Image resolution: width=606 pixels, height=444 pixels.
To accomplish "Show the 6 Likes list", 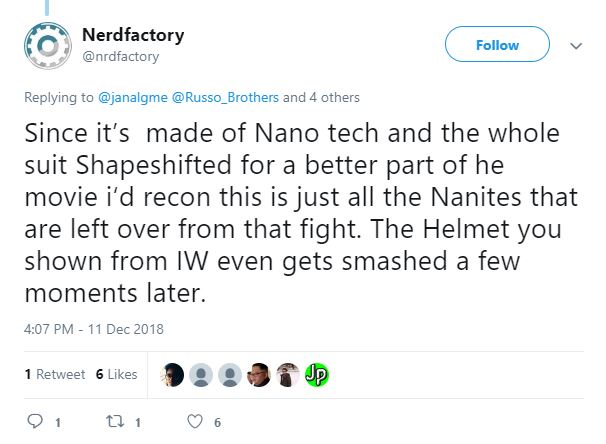I will tap(116, 374).
